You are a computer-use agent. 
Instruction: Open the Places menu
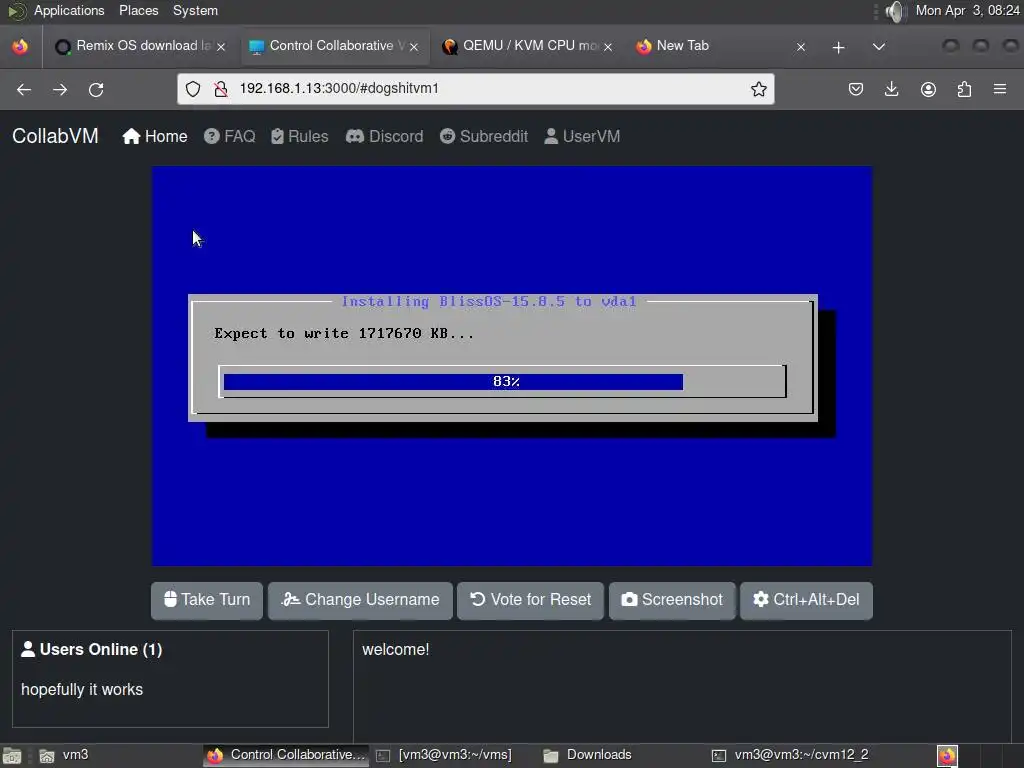138,10
